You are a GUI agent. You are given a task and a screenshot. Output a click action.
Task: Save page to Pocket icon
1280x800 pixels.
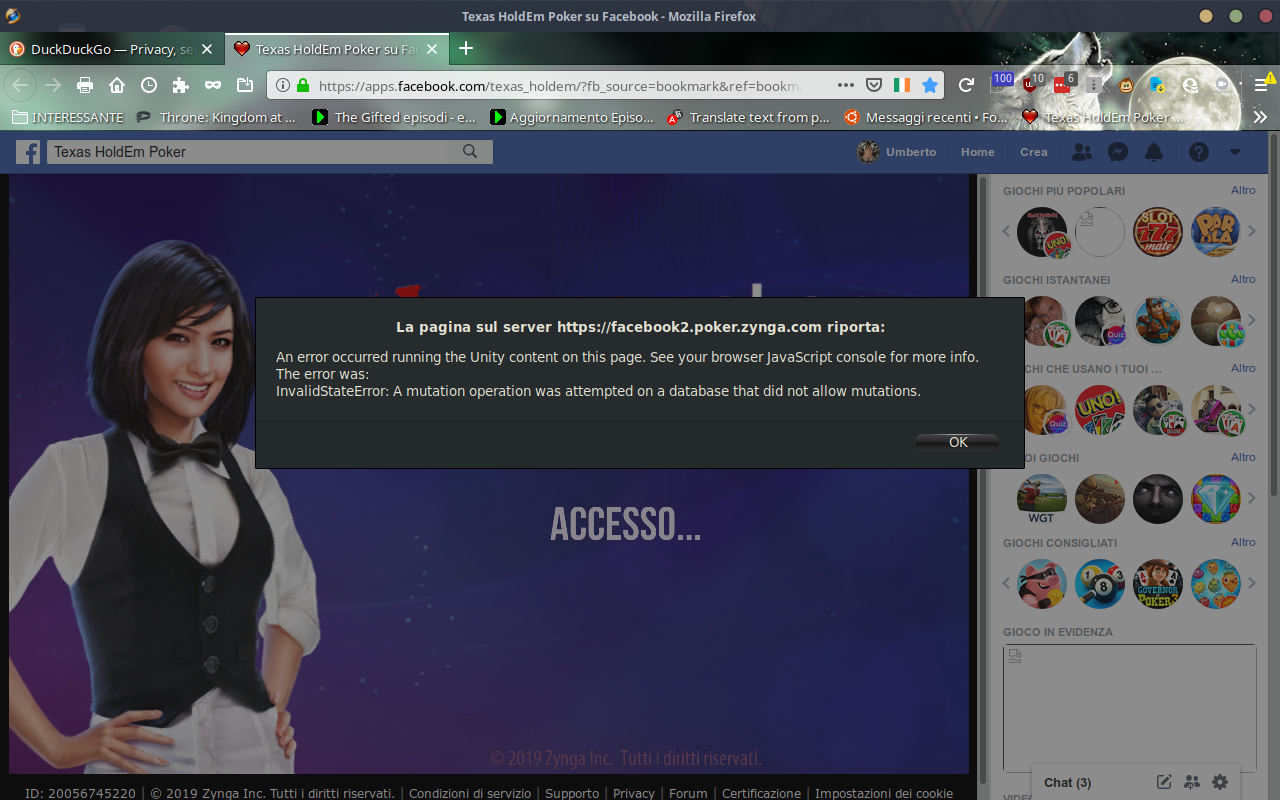pos(874,85)
